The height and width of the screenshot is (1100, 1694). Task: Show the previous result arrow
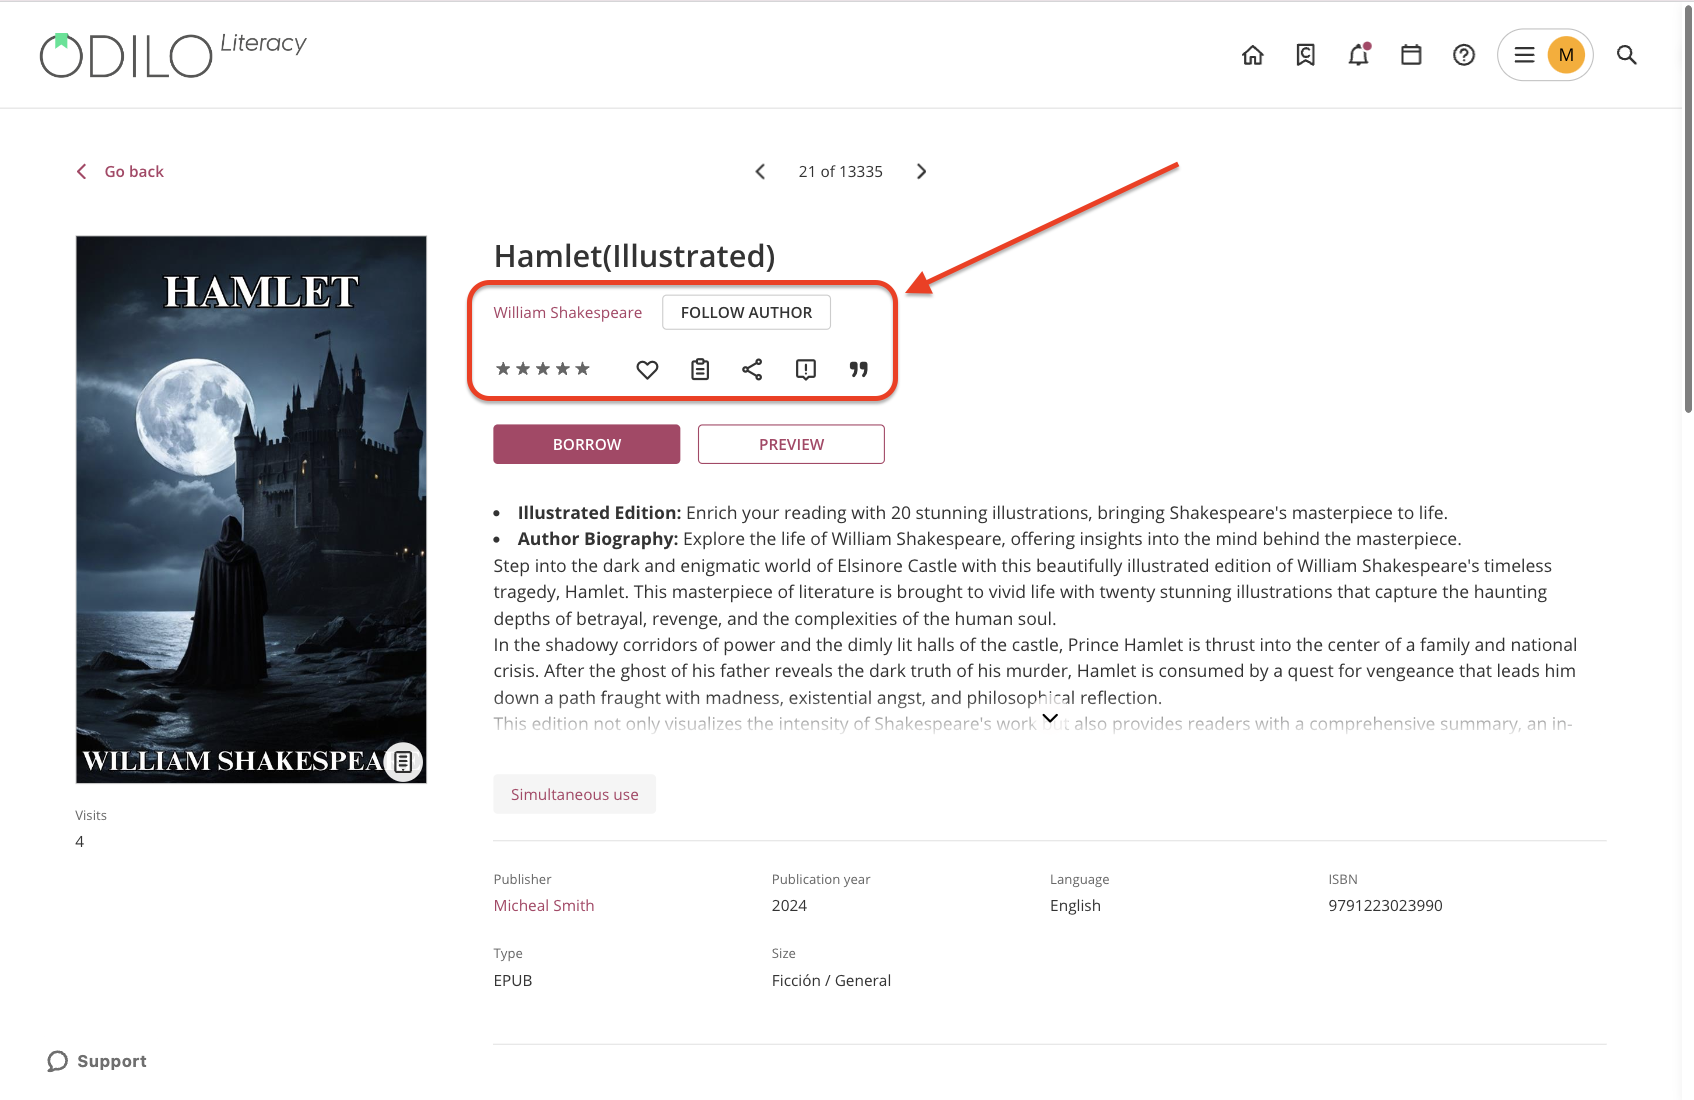pos(760,172)
